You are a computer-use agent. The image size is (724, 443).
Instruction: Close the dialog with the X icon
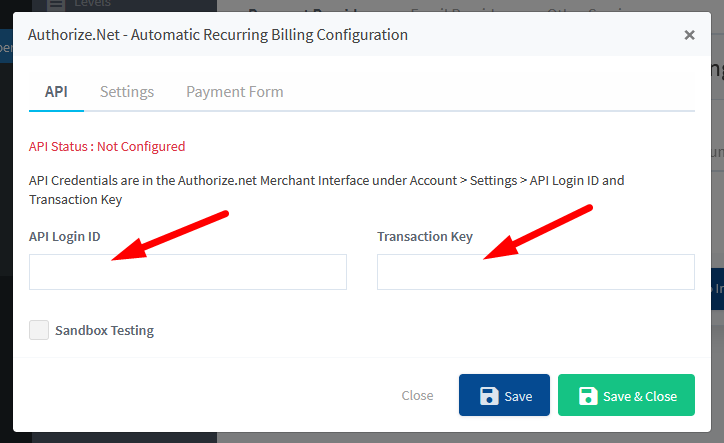[x=689, y=35]
